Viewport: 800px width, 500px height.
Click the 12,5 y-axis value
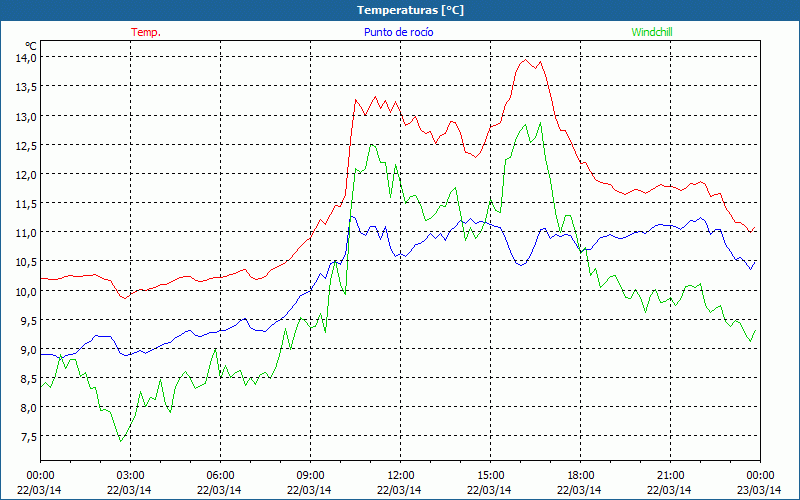25,146
